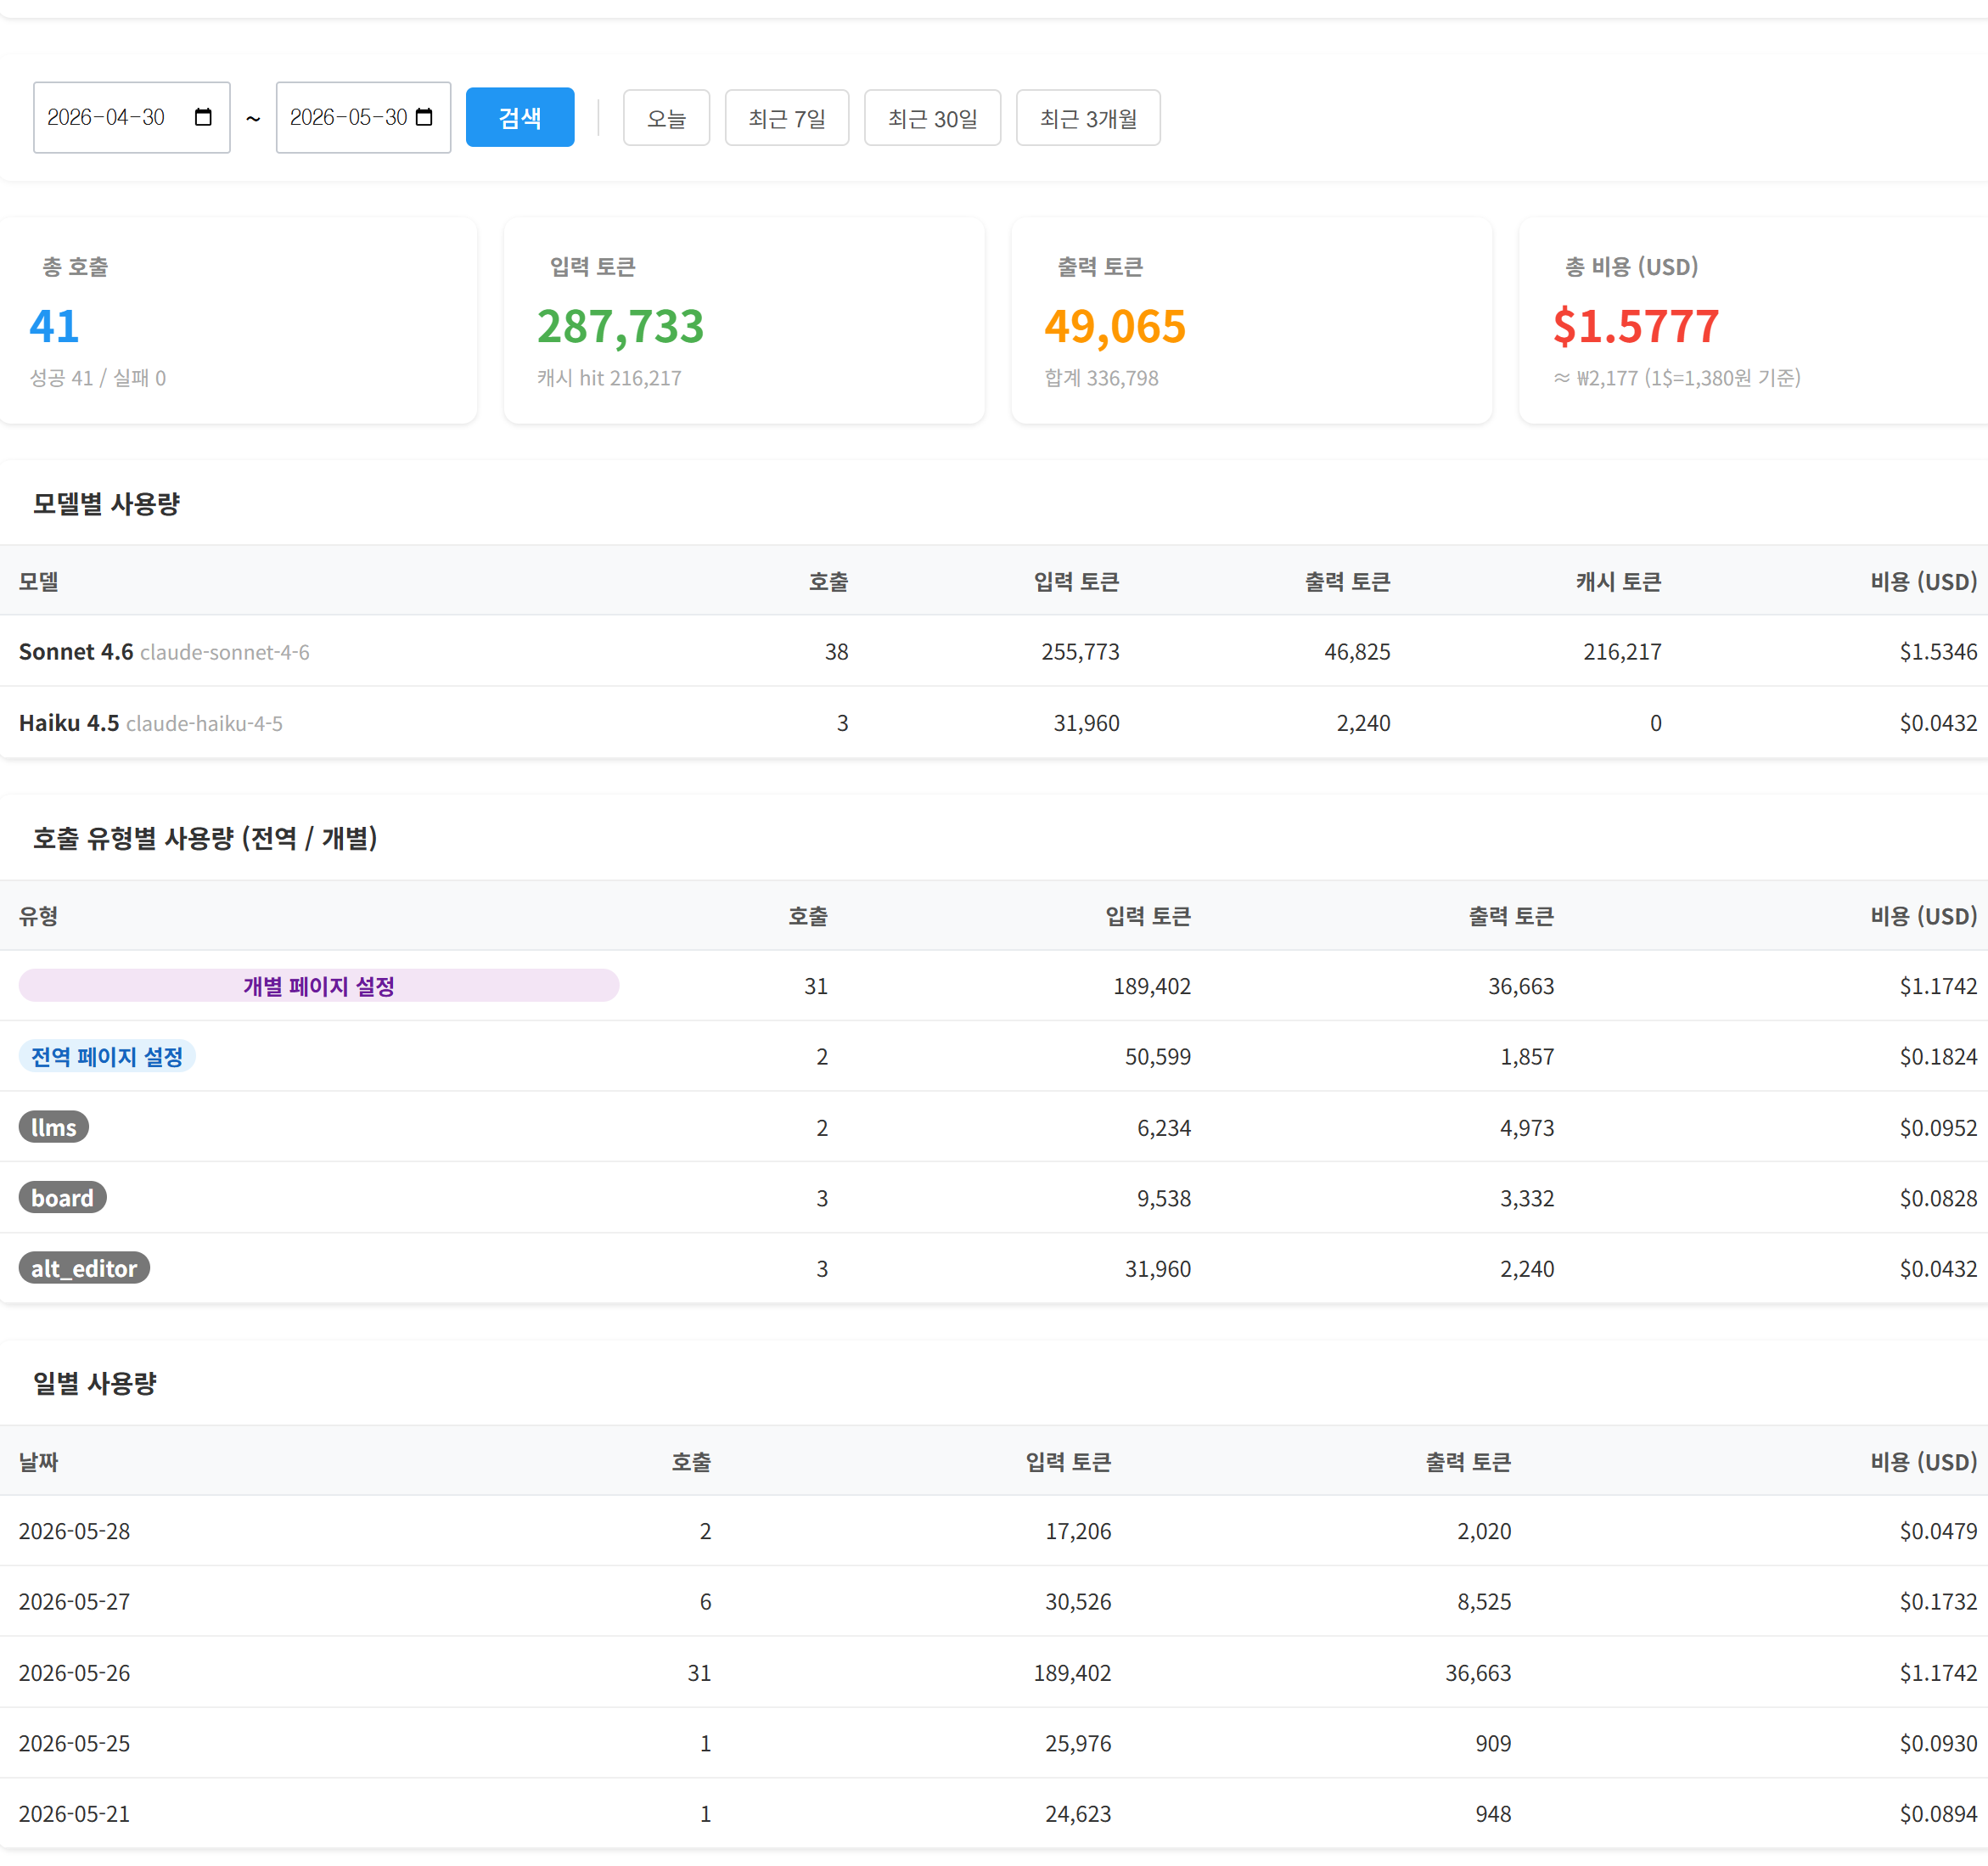1988x1866 pixels.
Task: Select the 최근 3개월 quick range
Action: (x=1088, y=118)
